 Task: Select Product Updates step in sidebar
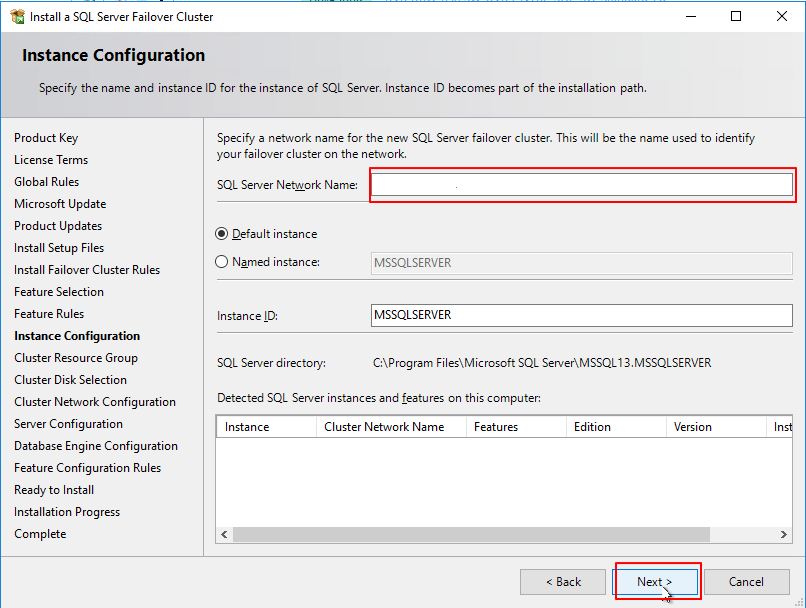[58, 226]
